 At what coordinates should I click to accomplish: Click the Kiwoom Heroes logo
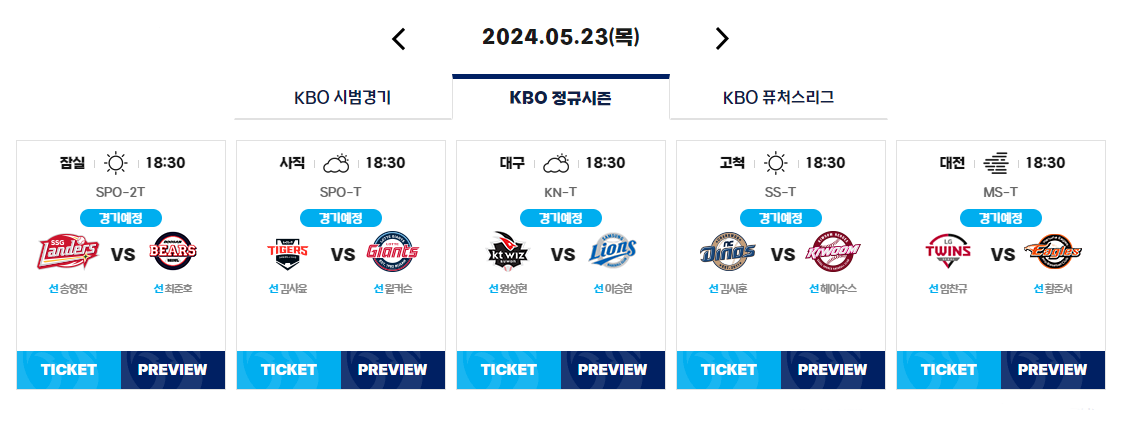coord(833,251)
